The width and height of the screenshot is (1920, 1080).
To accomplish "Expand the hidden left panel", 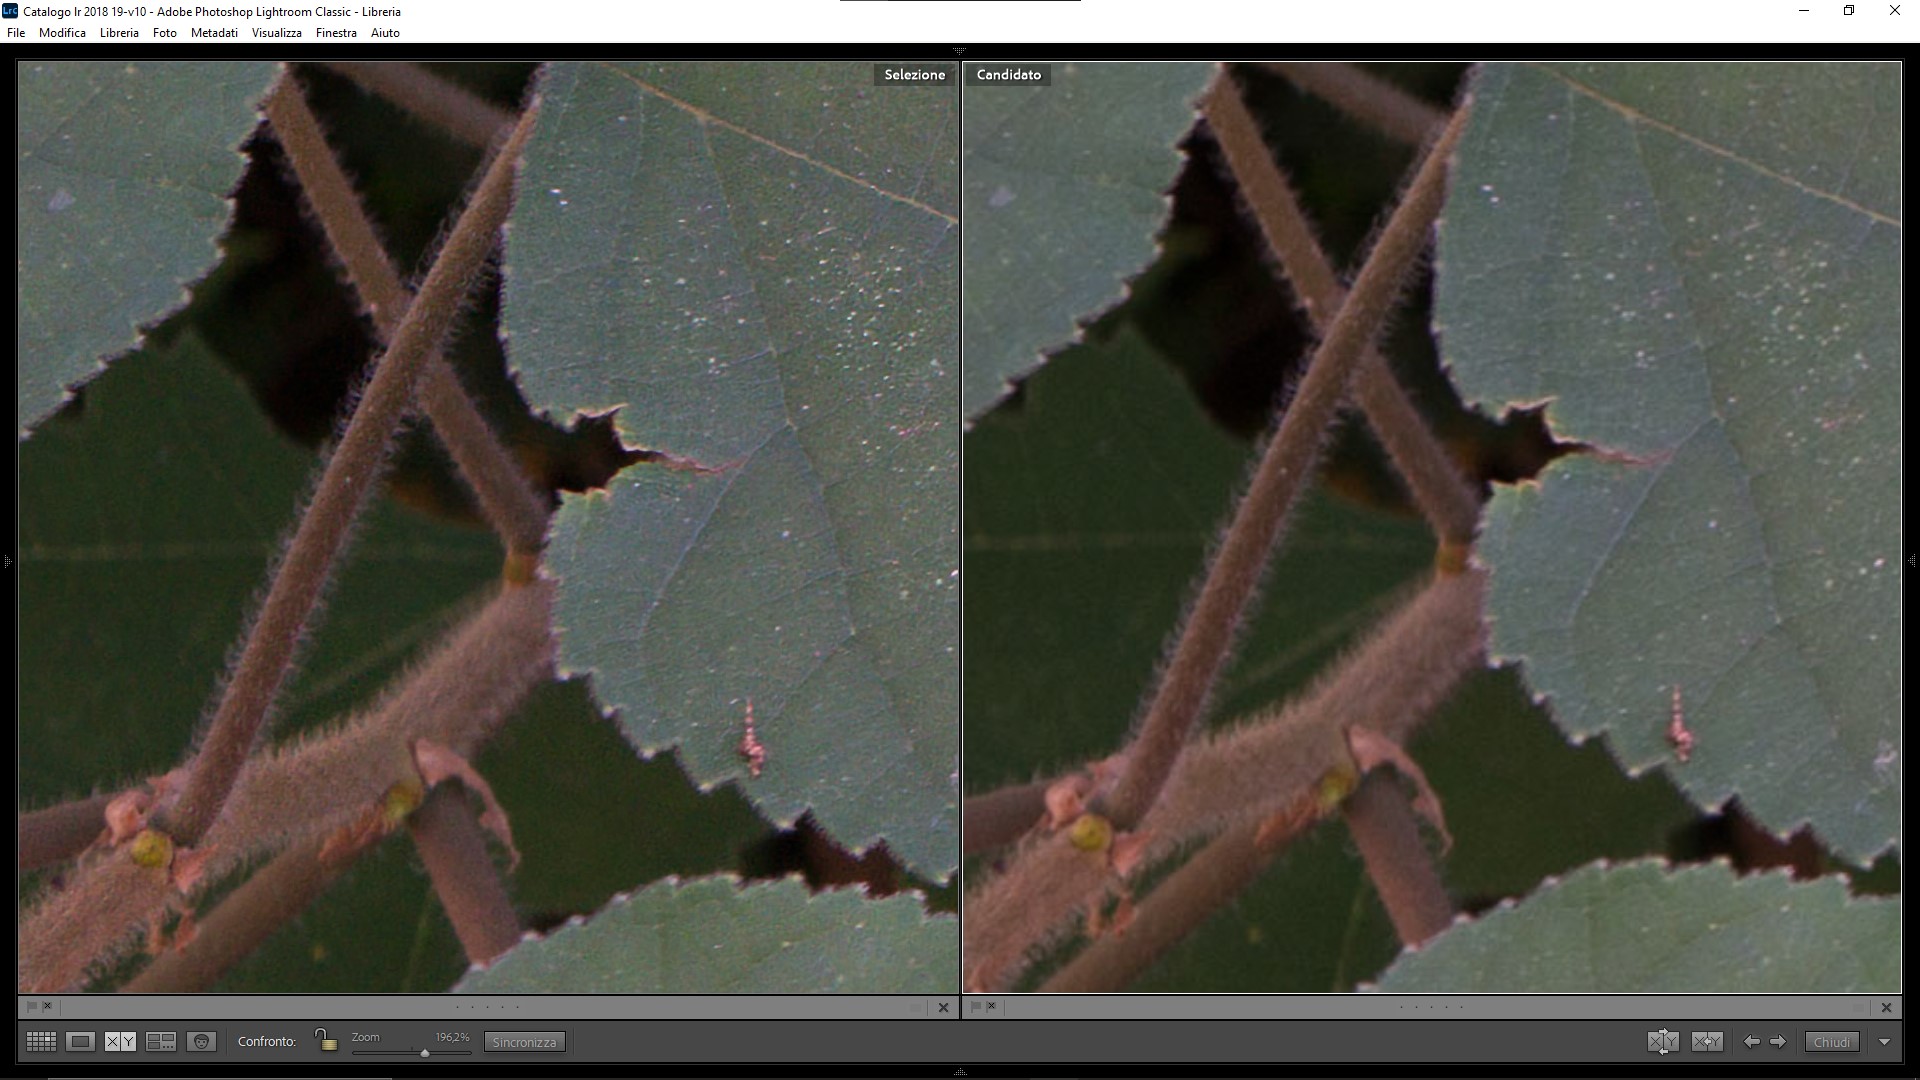I will pos(7,561).
